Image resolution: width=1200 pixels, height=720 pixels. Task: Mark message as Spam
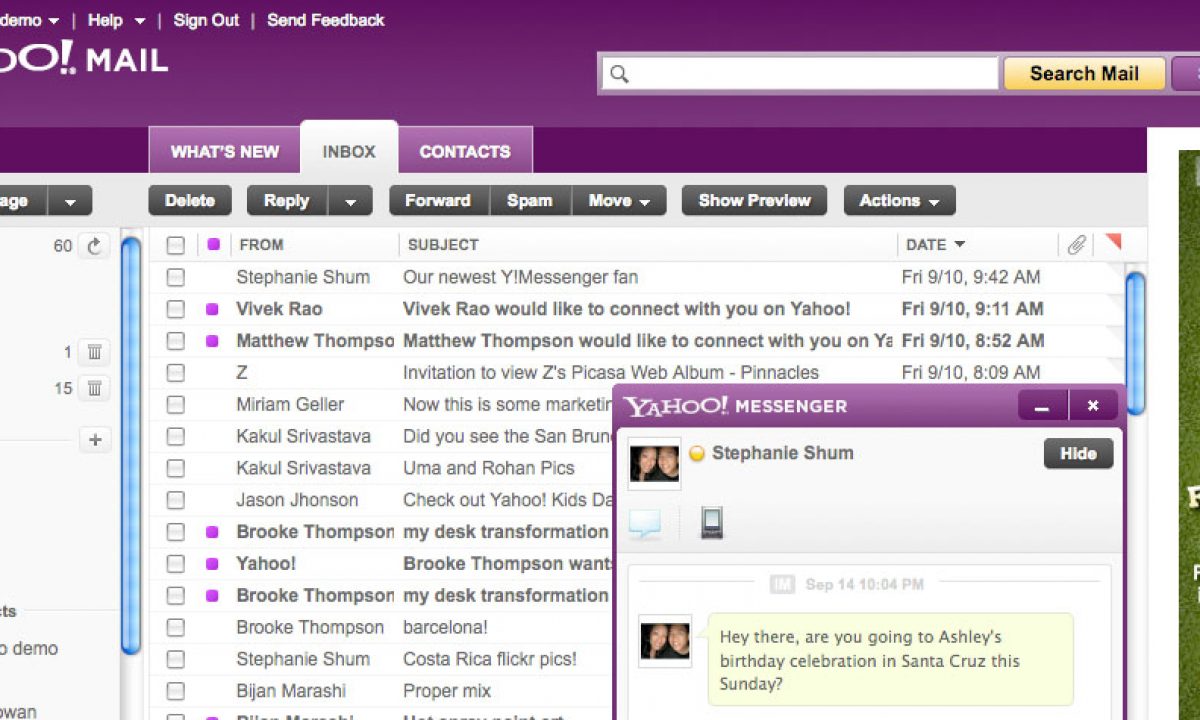pyautogui.click(x=530, y=201)
